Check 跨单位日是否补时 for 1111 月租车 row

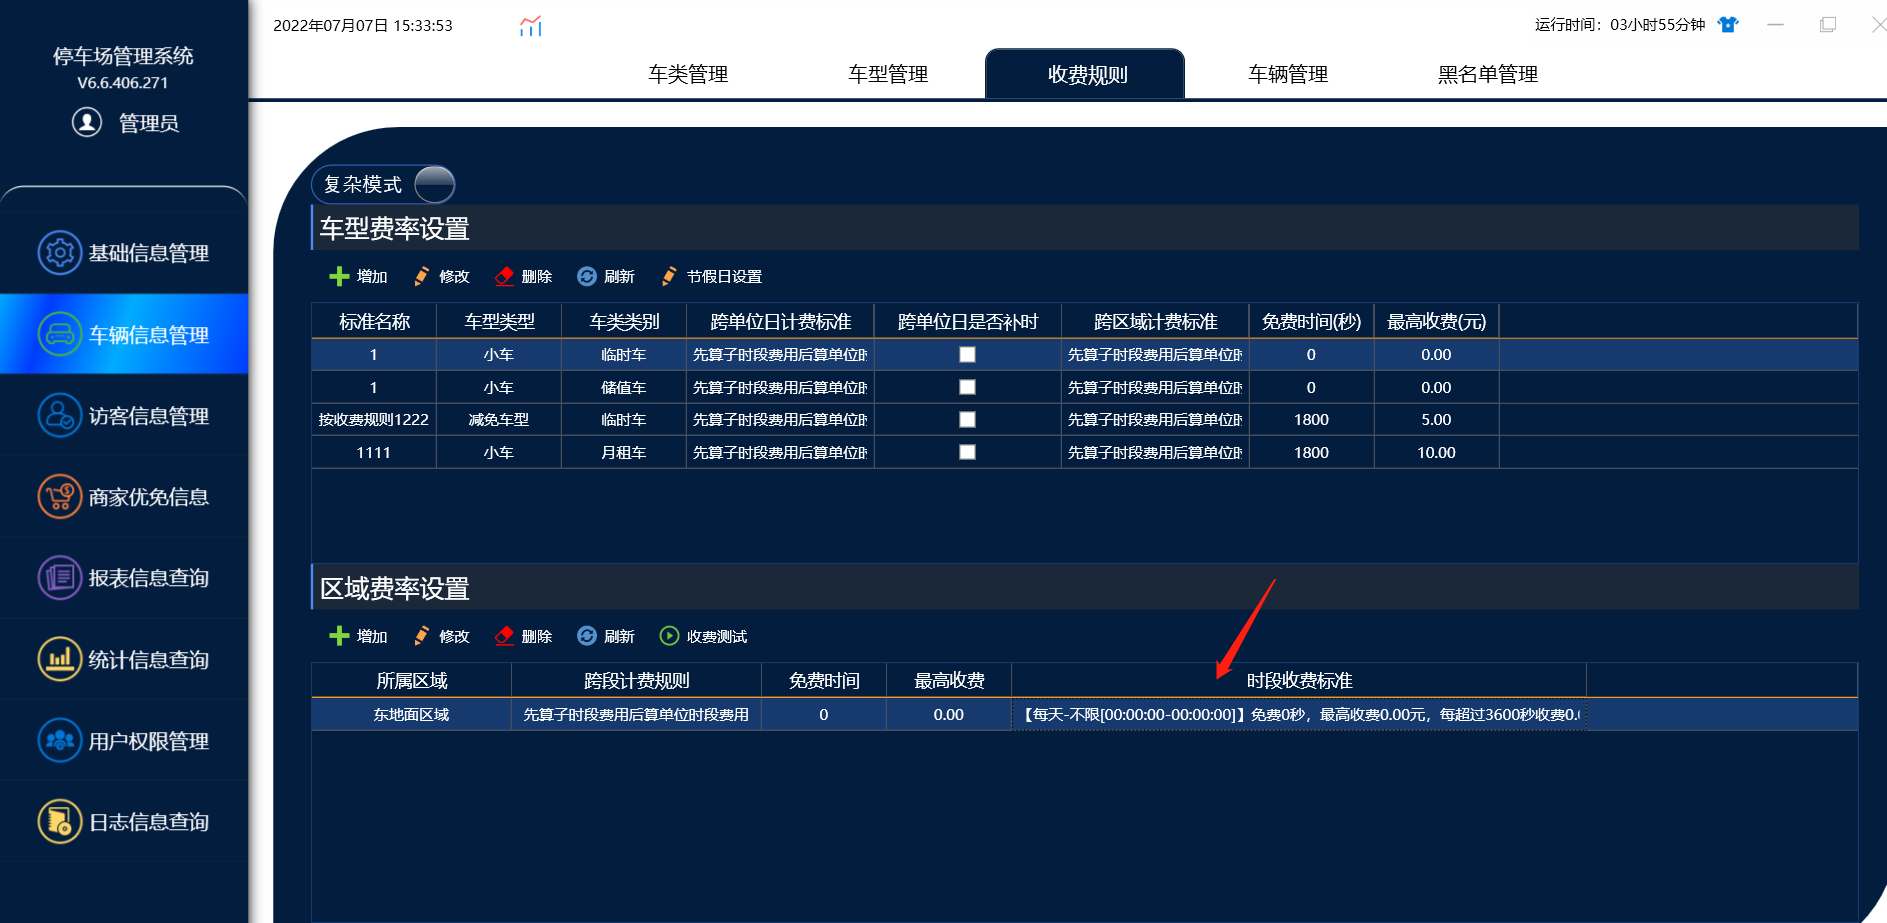[x=967, y=452]
